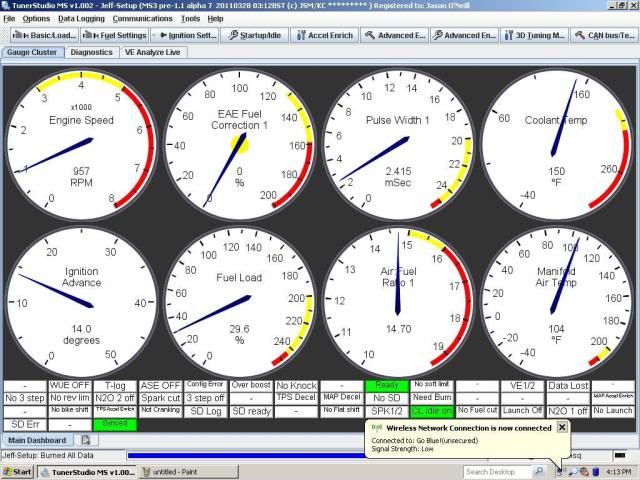Open the Options menu
The height and width of the screenshot is (480, 640).
point(36,19)
